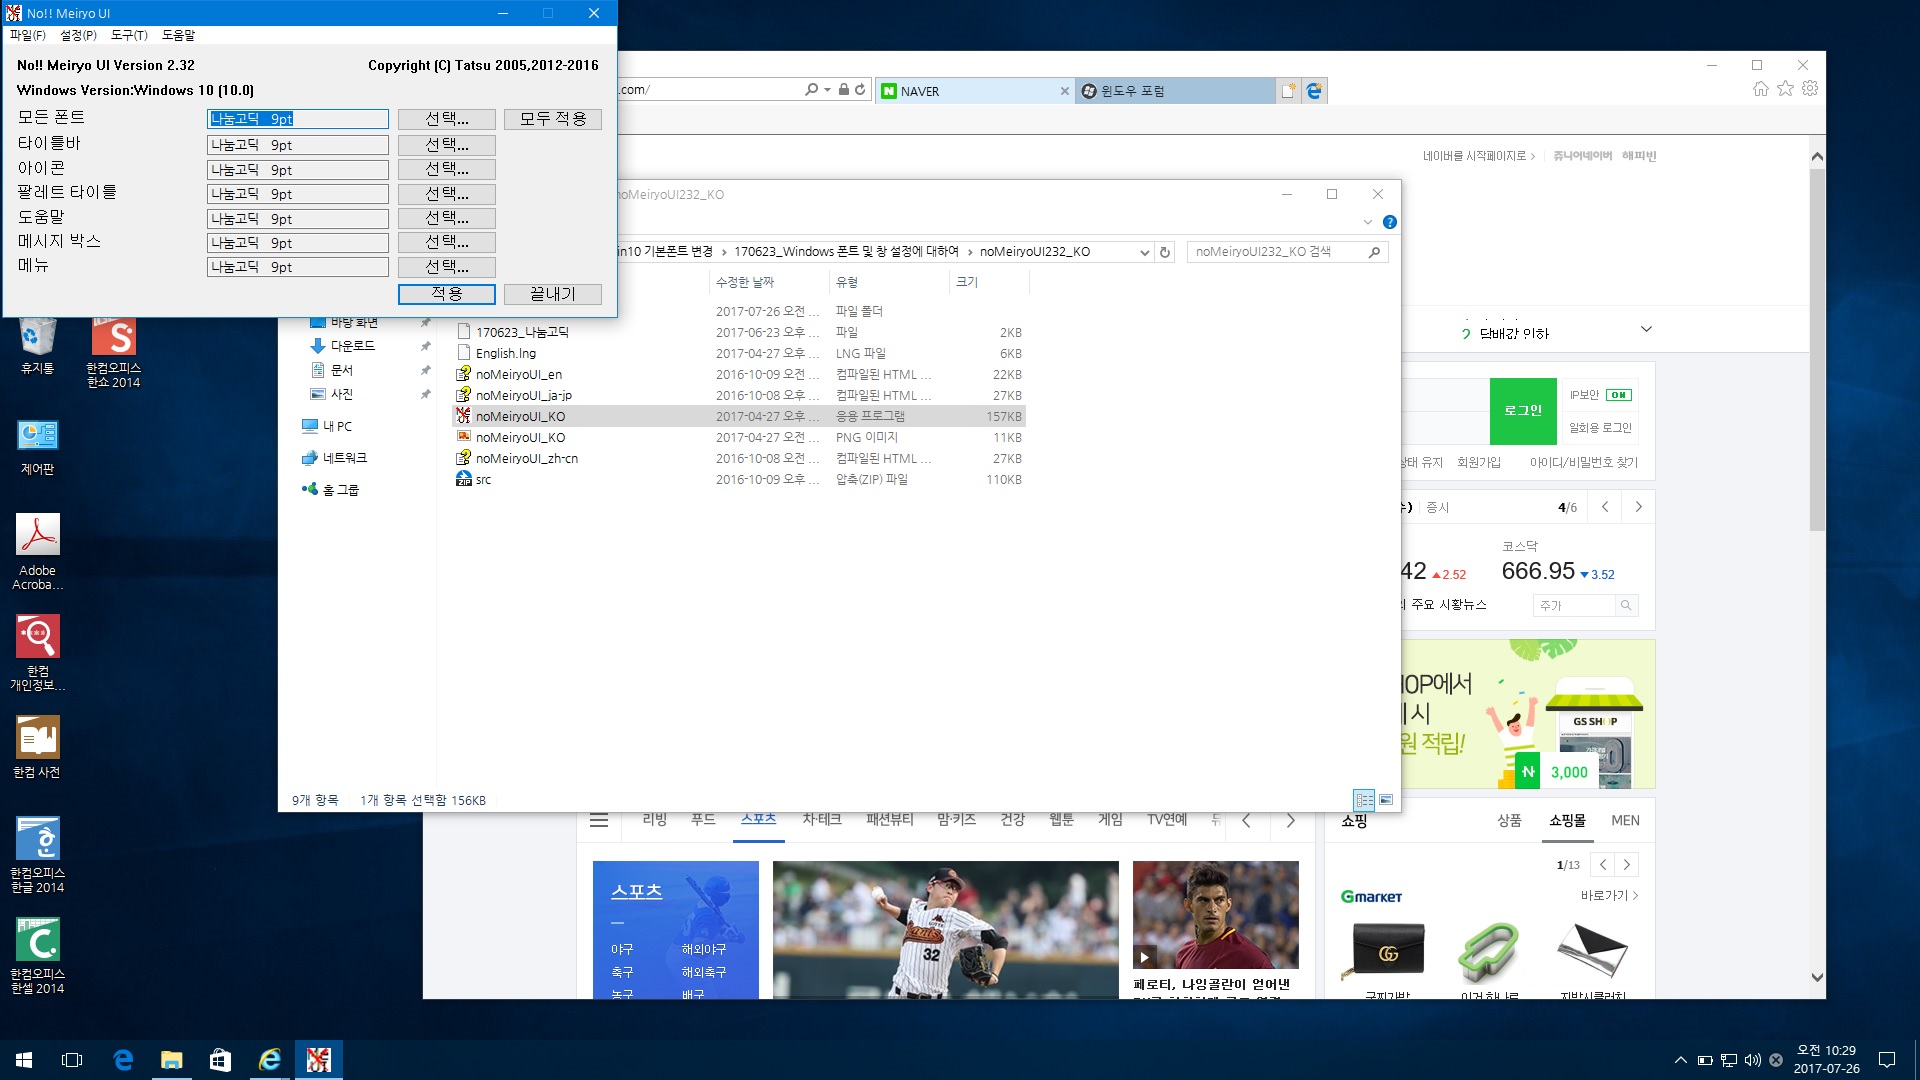Open IE tools gear icon
This screenshot has width=1920, height=1080.
(1810, 89)
